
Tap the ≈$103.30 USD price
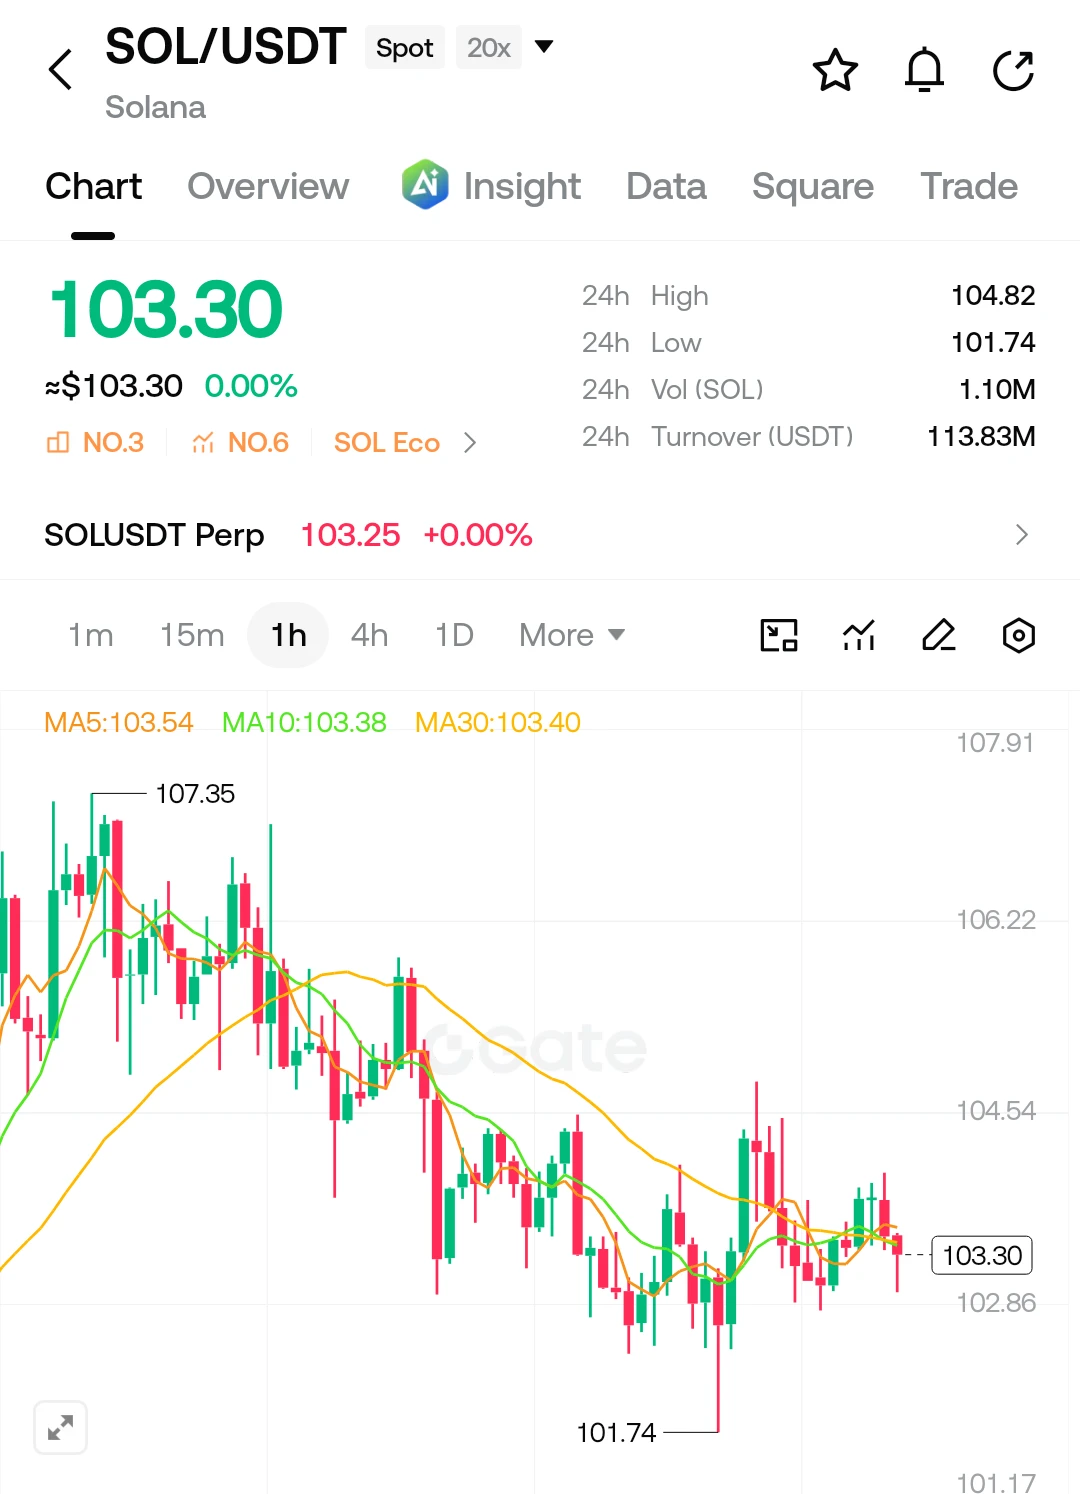pos(114,386)
